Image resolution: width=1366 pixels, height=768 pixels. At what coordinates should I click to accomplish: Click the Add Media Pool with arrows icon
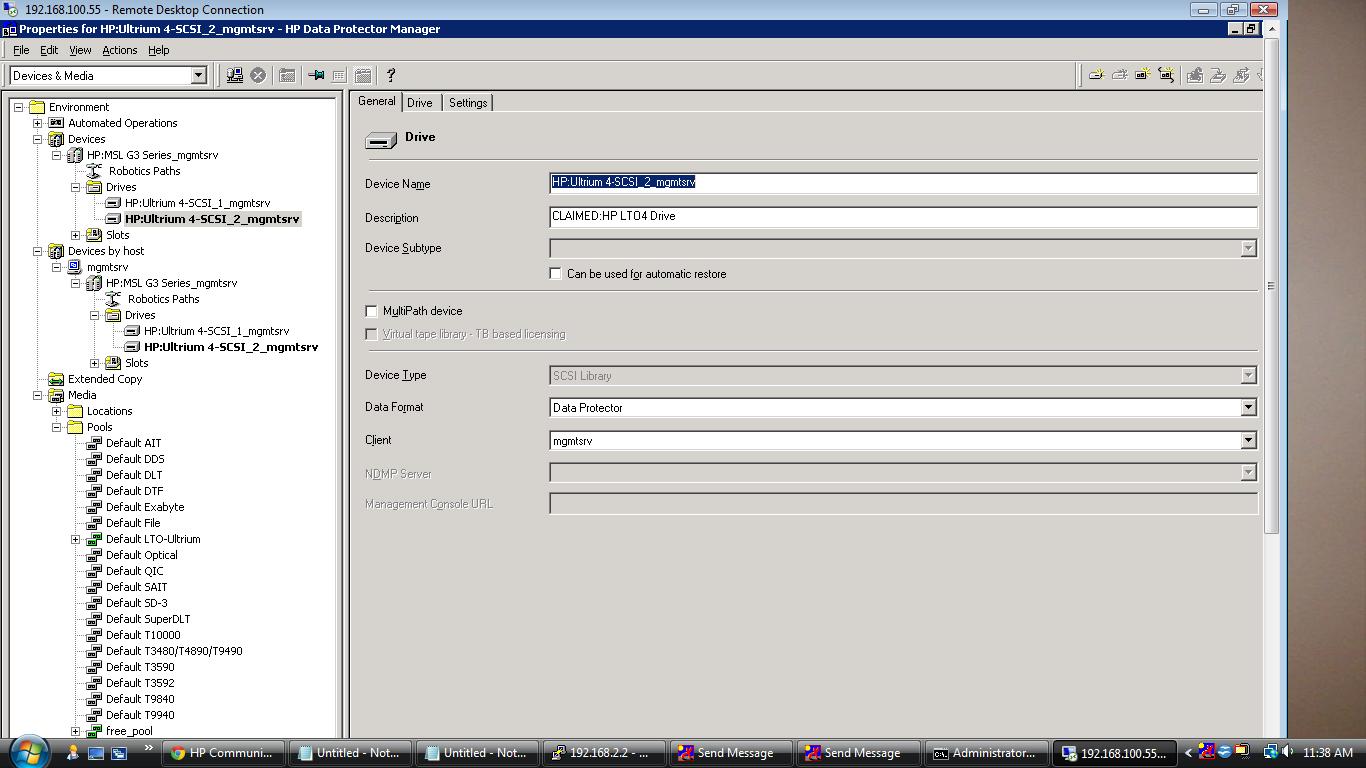pos(1166,75)
